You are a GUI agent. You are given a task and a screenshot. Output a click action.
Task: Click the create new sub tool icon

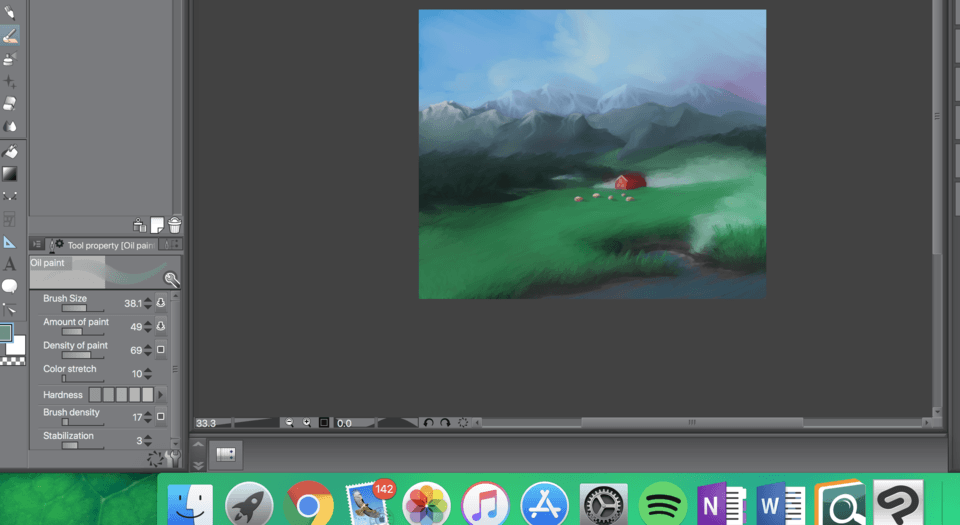(x=157, y=225)
